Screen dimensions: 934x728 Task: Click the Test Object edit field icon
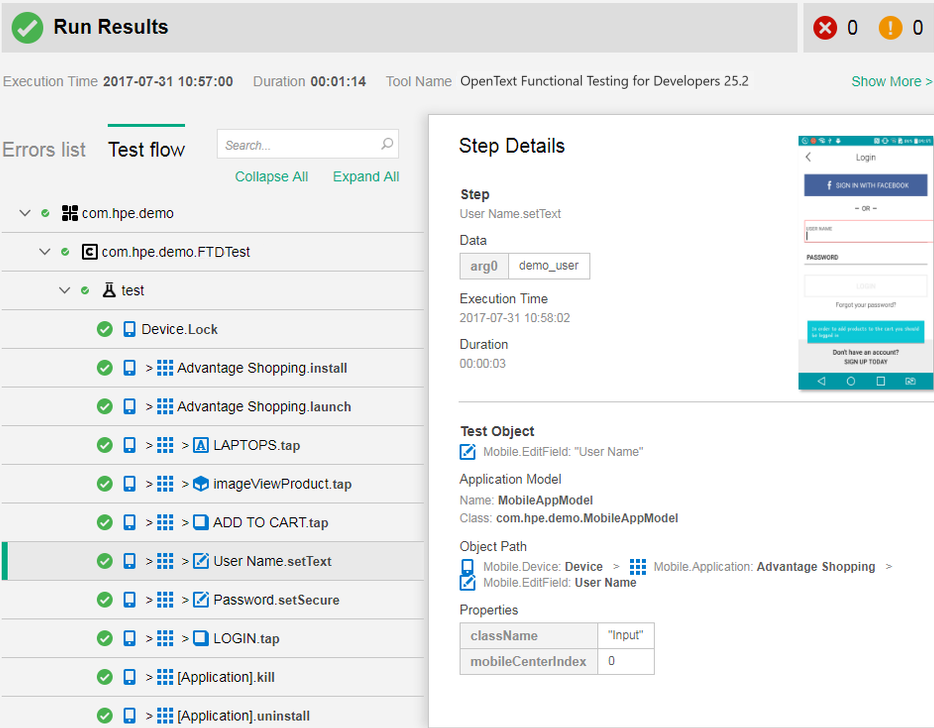point(468,452)
